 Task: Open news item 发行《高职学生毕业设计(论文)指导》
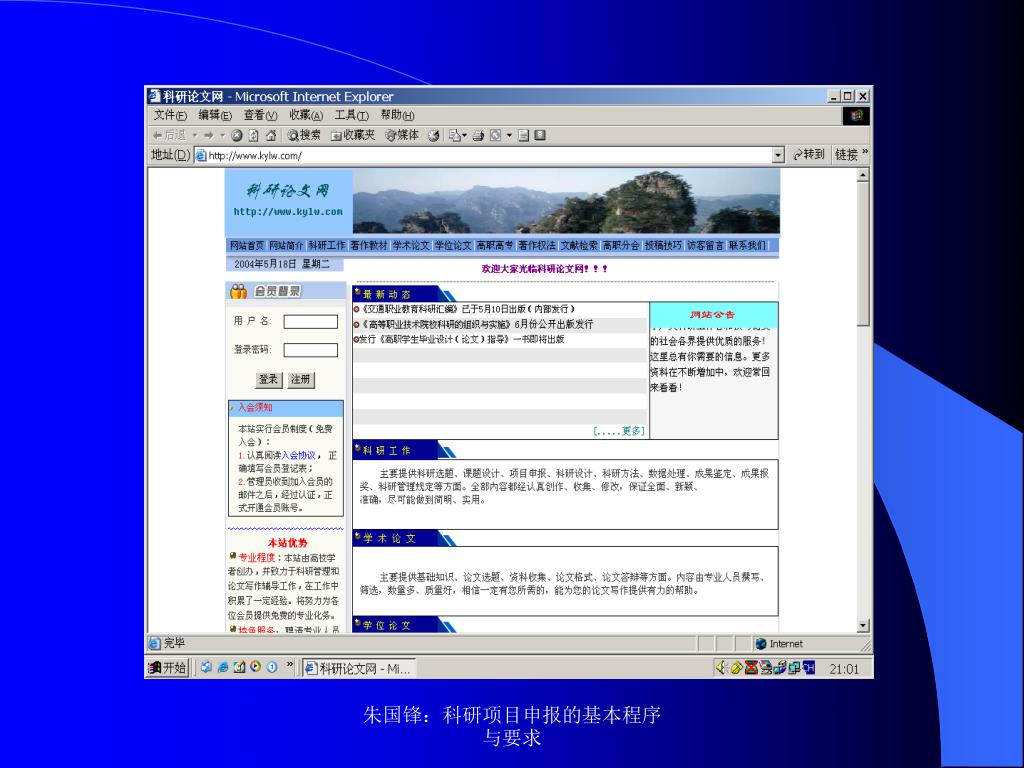[x=462, y=340]
